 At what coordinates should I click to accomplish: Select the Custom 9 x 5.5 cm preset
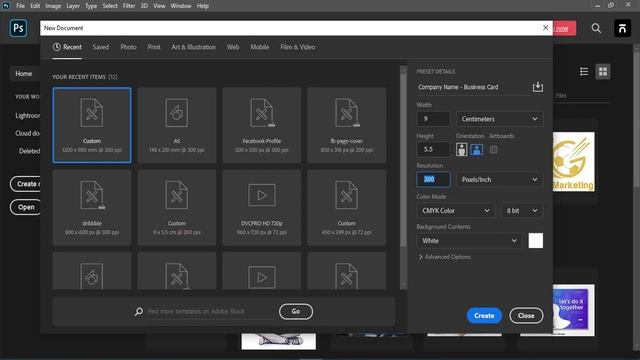pos(177,208)
